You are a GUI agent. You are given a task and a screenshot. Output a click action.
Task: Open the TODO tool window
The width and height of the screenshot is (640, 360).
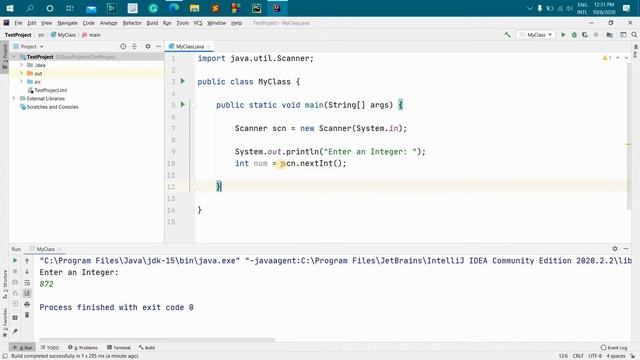point(50,348)
